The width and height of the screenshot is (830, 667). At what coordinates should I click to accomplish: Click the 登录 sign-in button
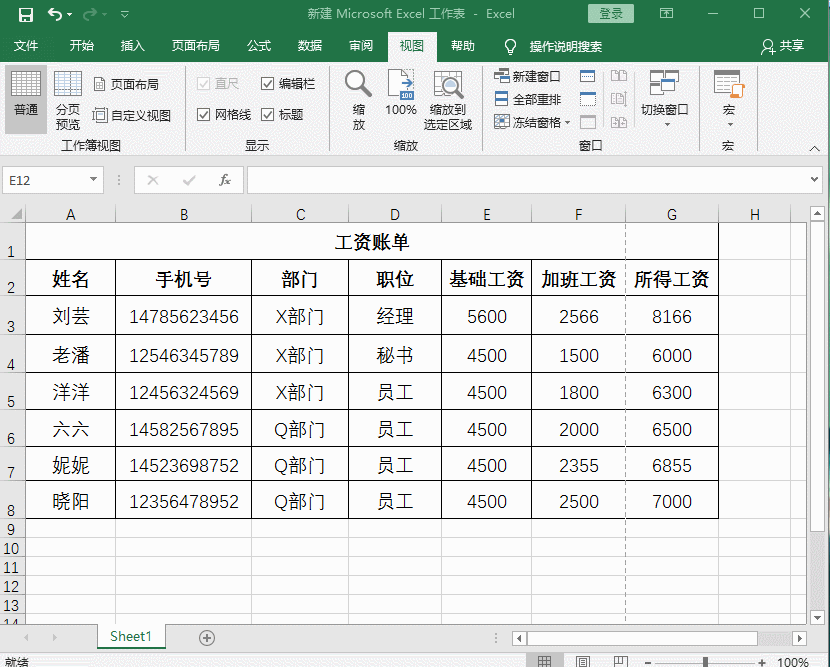click(x=611, y=14)
